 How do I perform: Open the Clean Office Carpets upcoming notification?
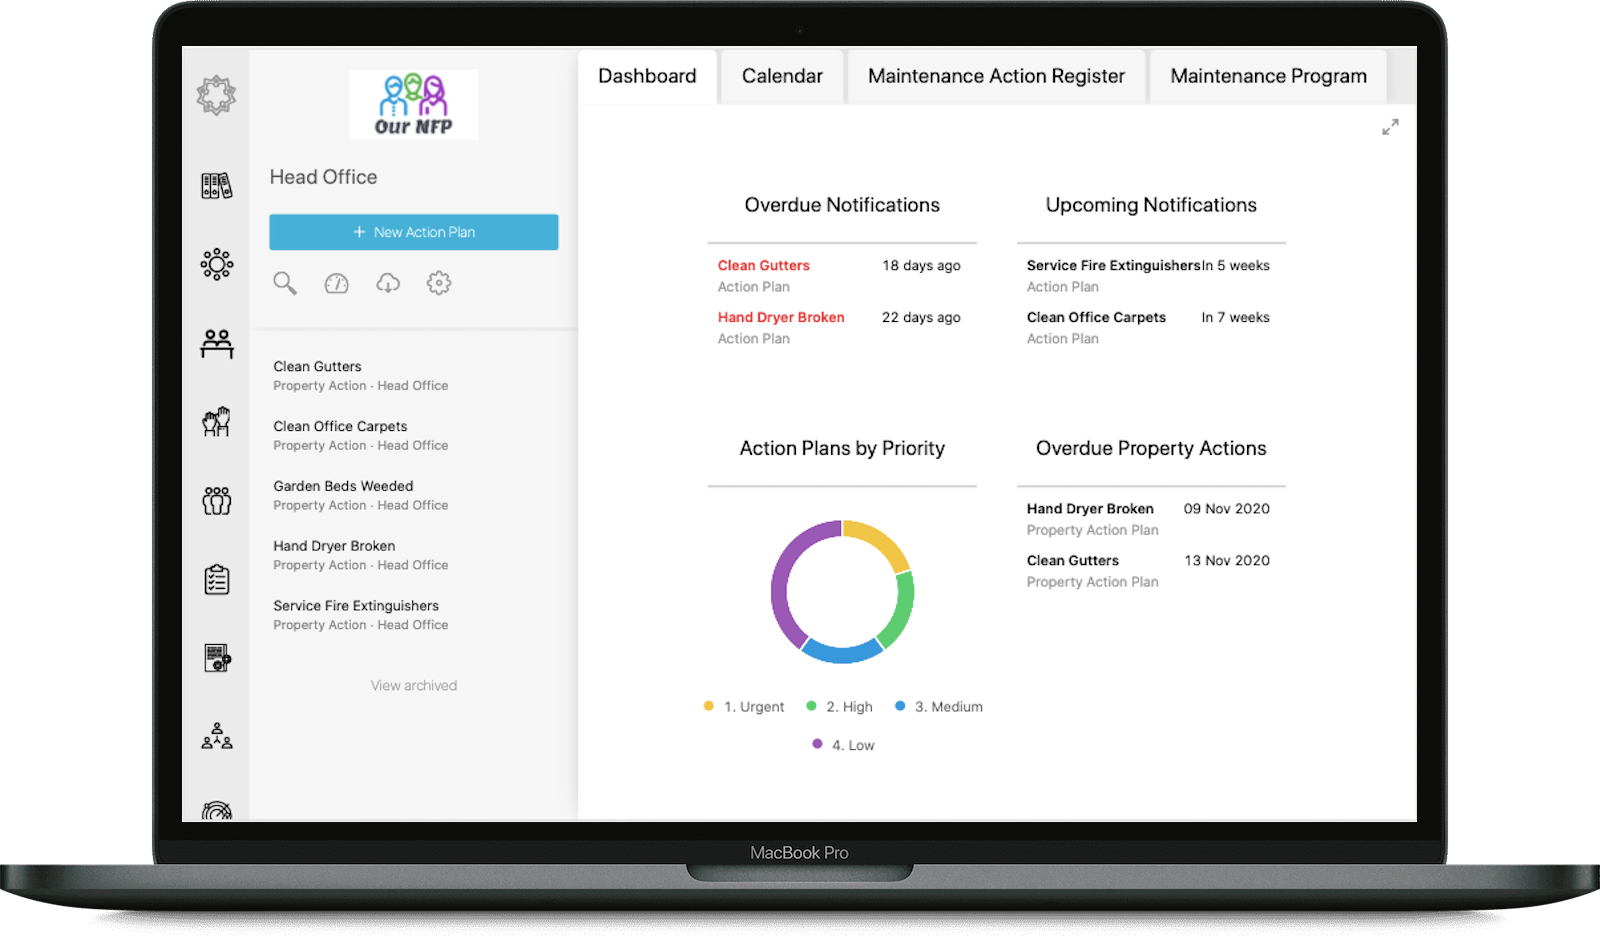click(1096, 317)
